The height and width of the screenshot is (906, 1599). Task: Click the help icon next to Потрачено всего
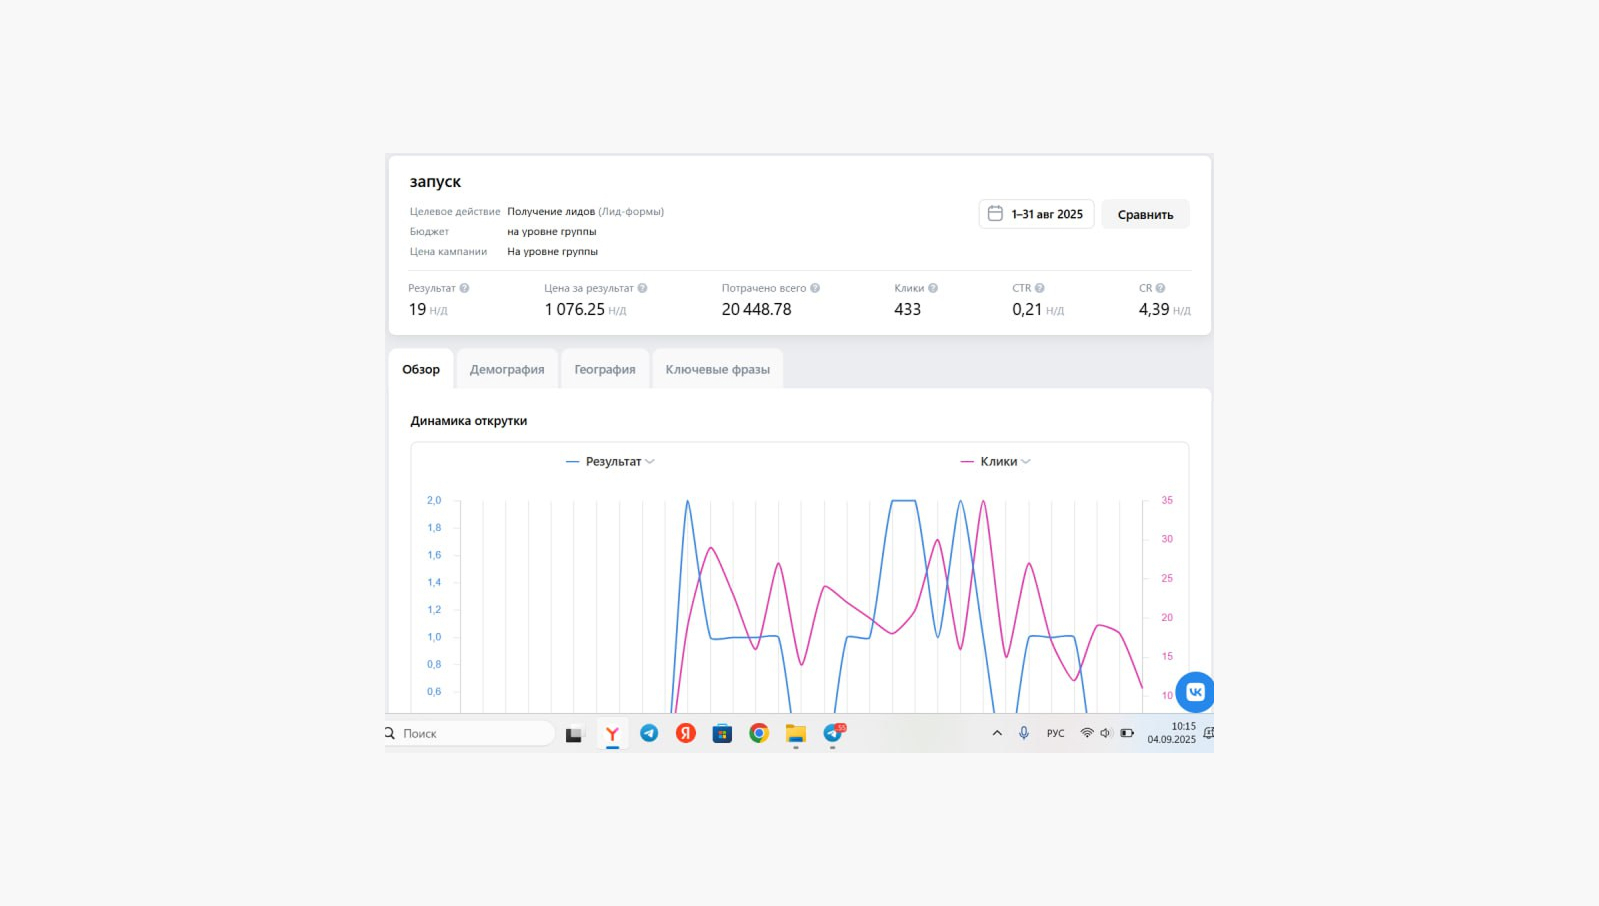[815, 288]
